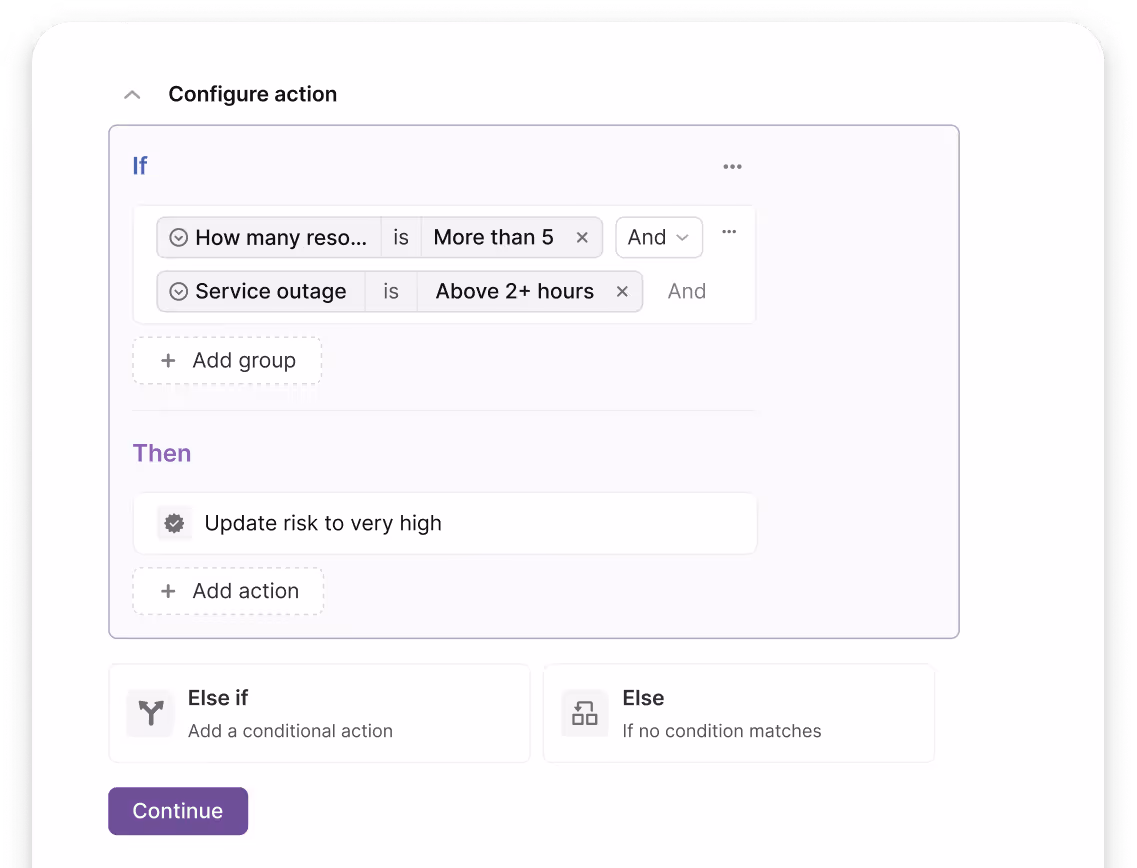Open the If block three-dot menu
This screenshot has width=1137, height=868.
tap(732, 167)
